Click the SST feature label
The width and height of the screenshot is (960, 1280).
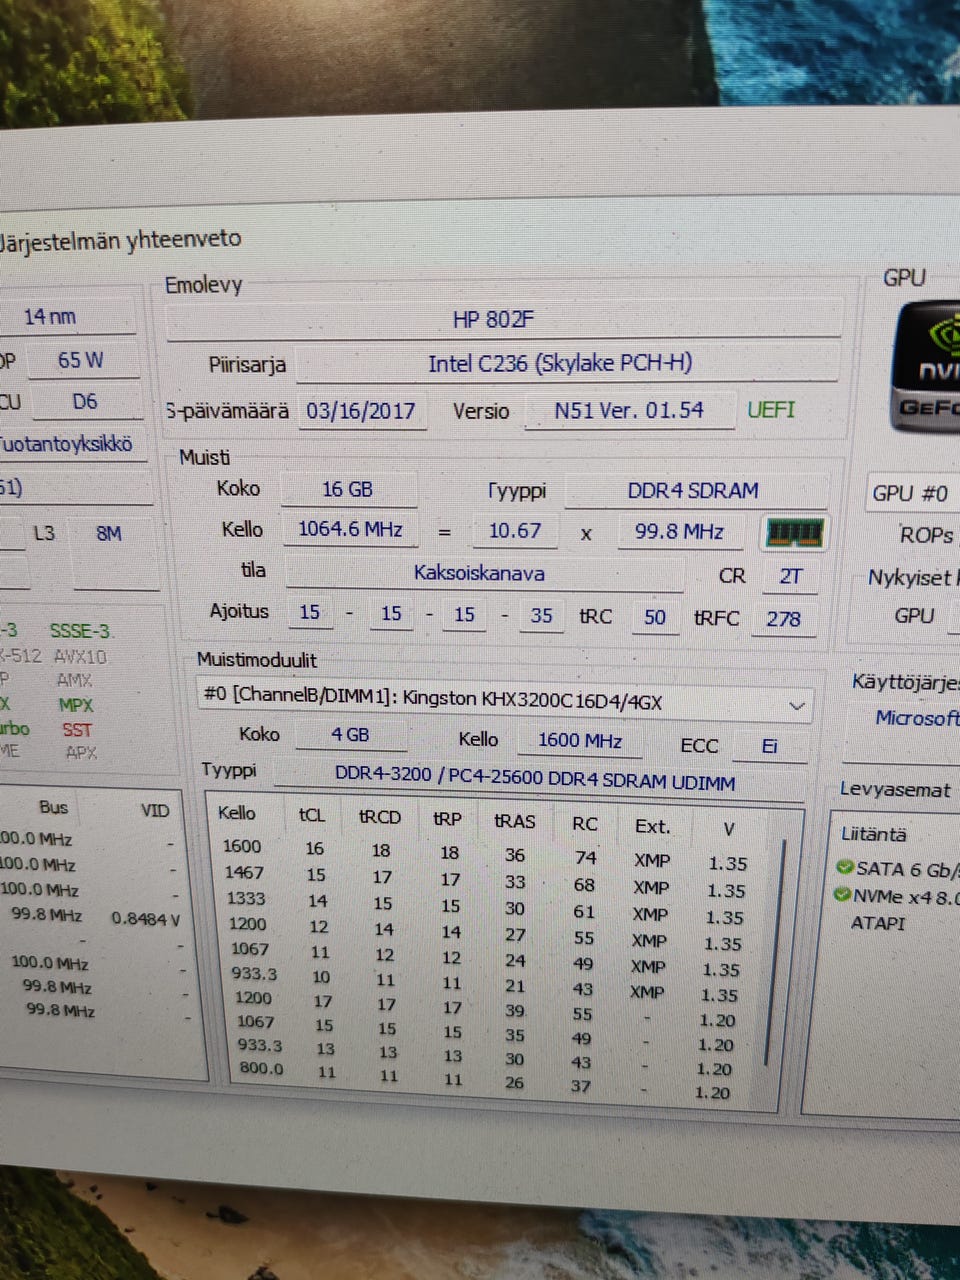(x=77, y=730)
